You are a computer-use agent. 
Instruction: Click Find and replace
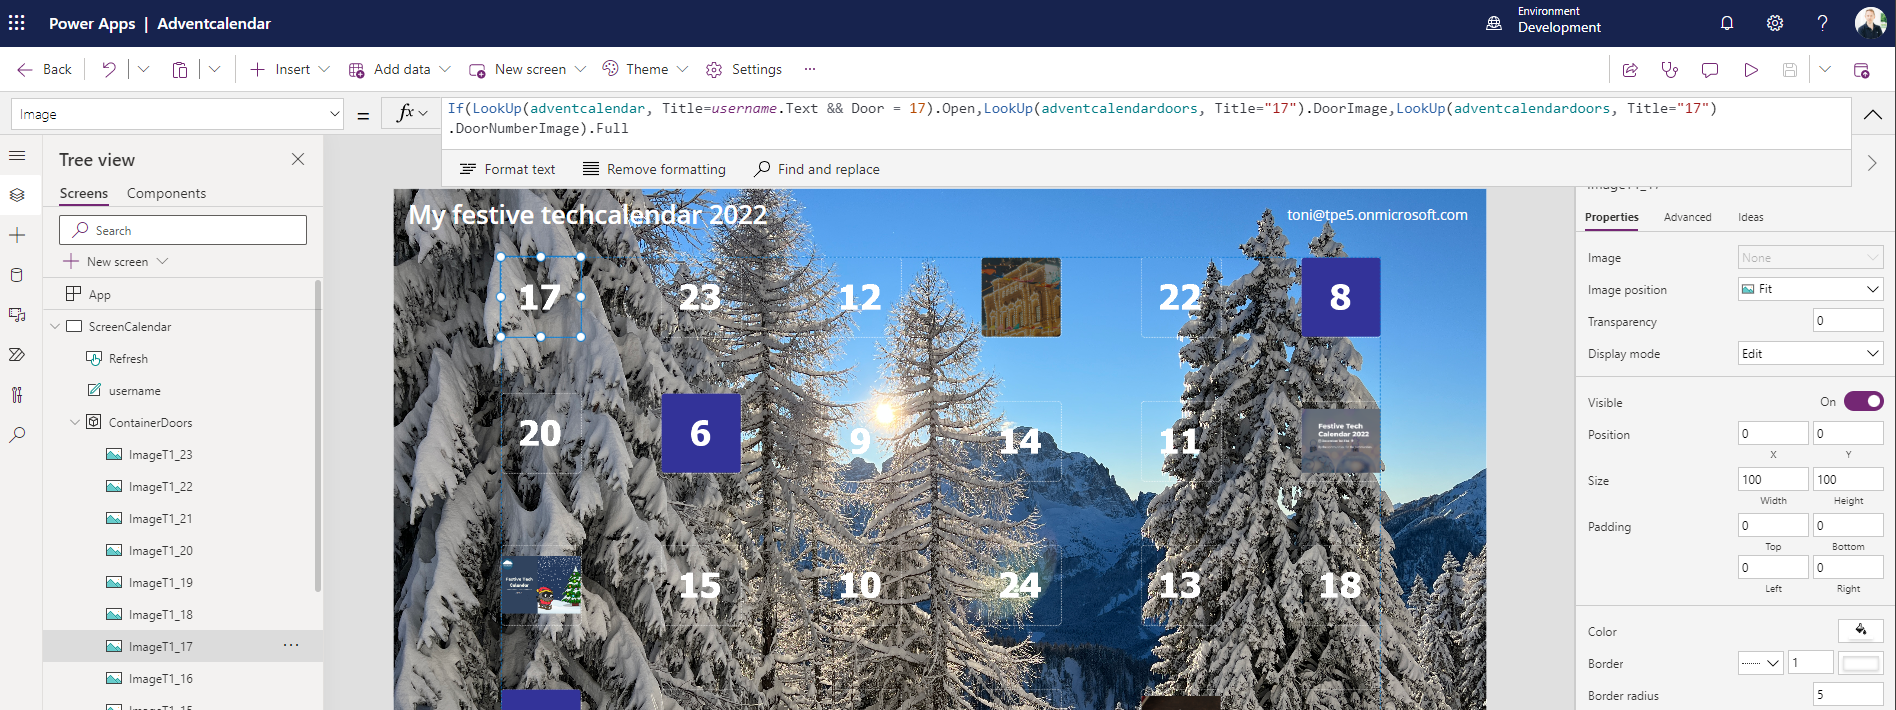[x=817, y=169]
